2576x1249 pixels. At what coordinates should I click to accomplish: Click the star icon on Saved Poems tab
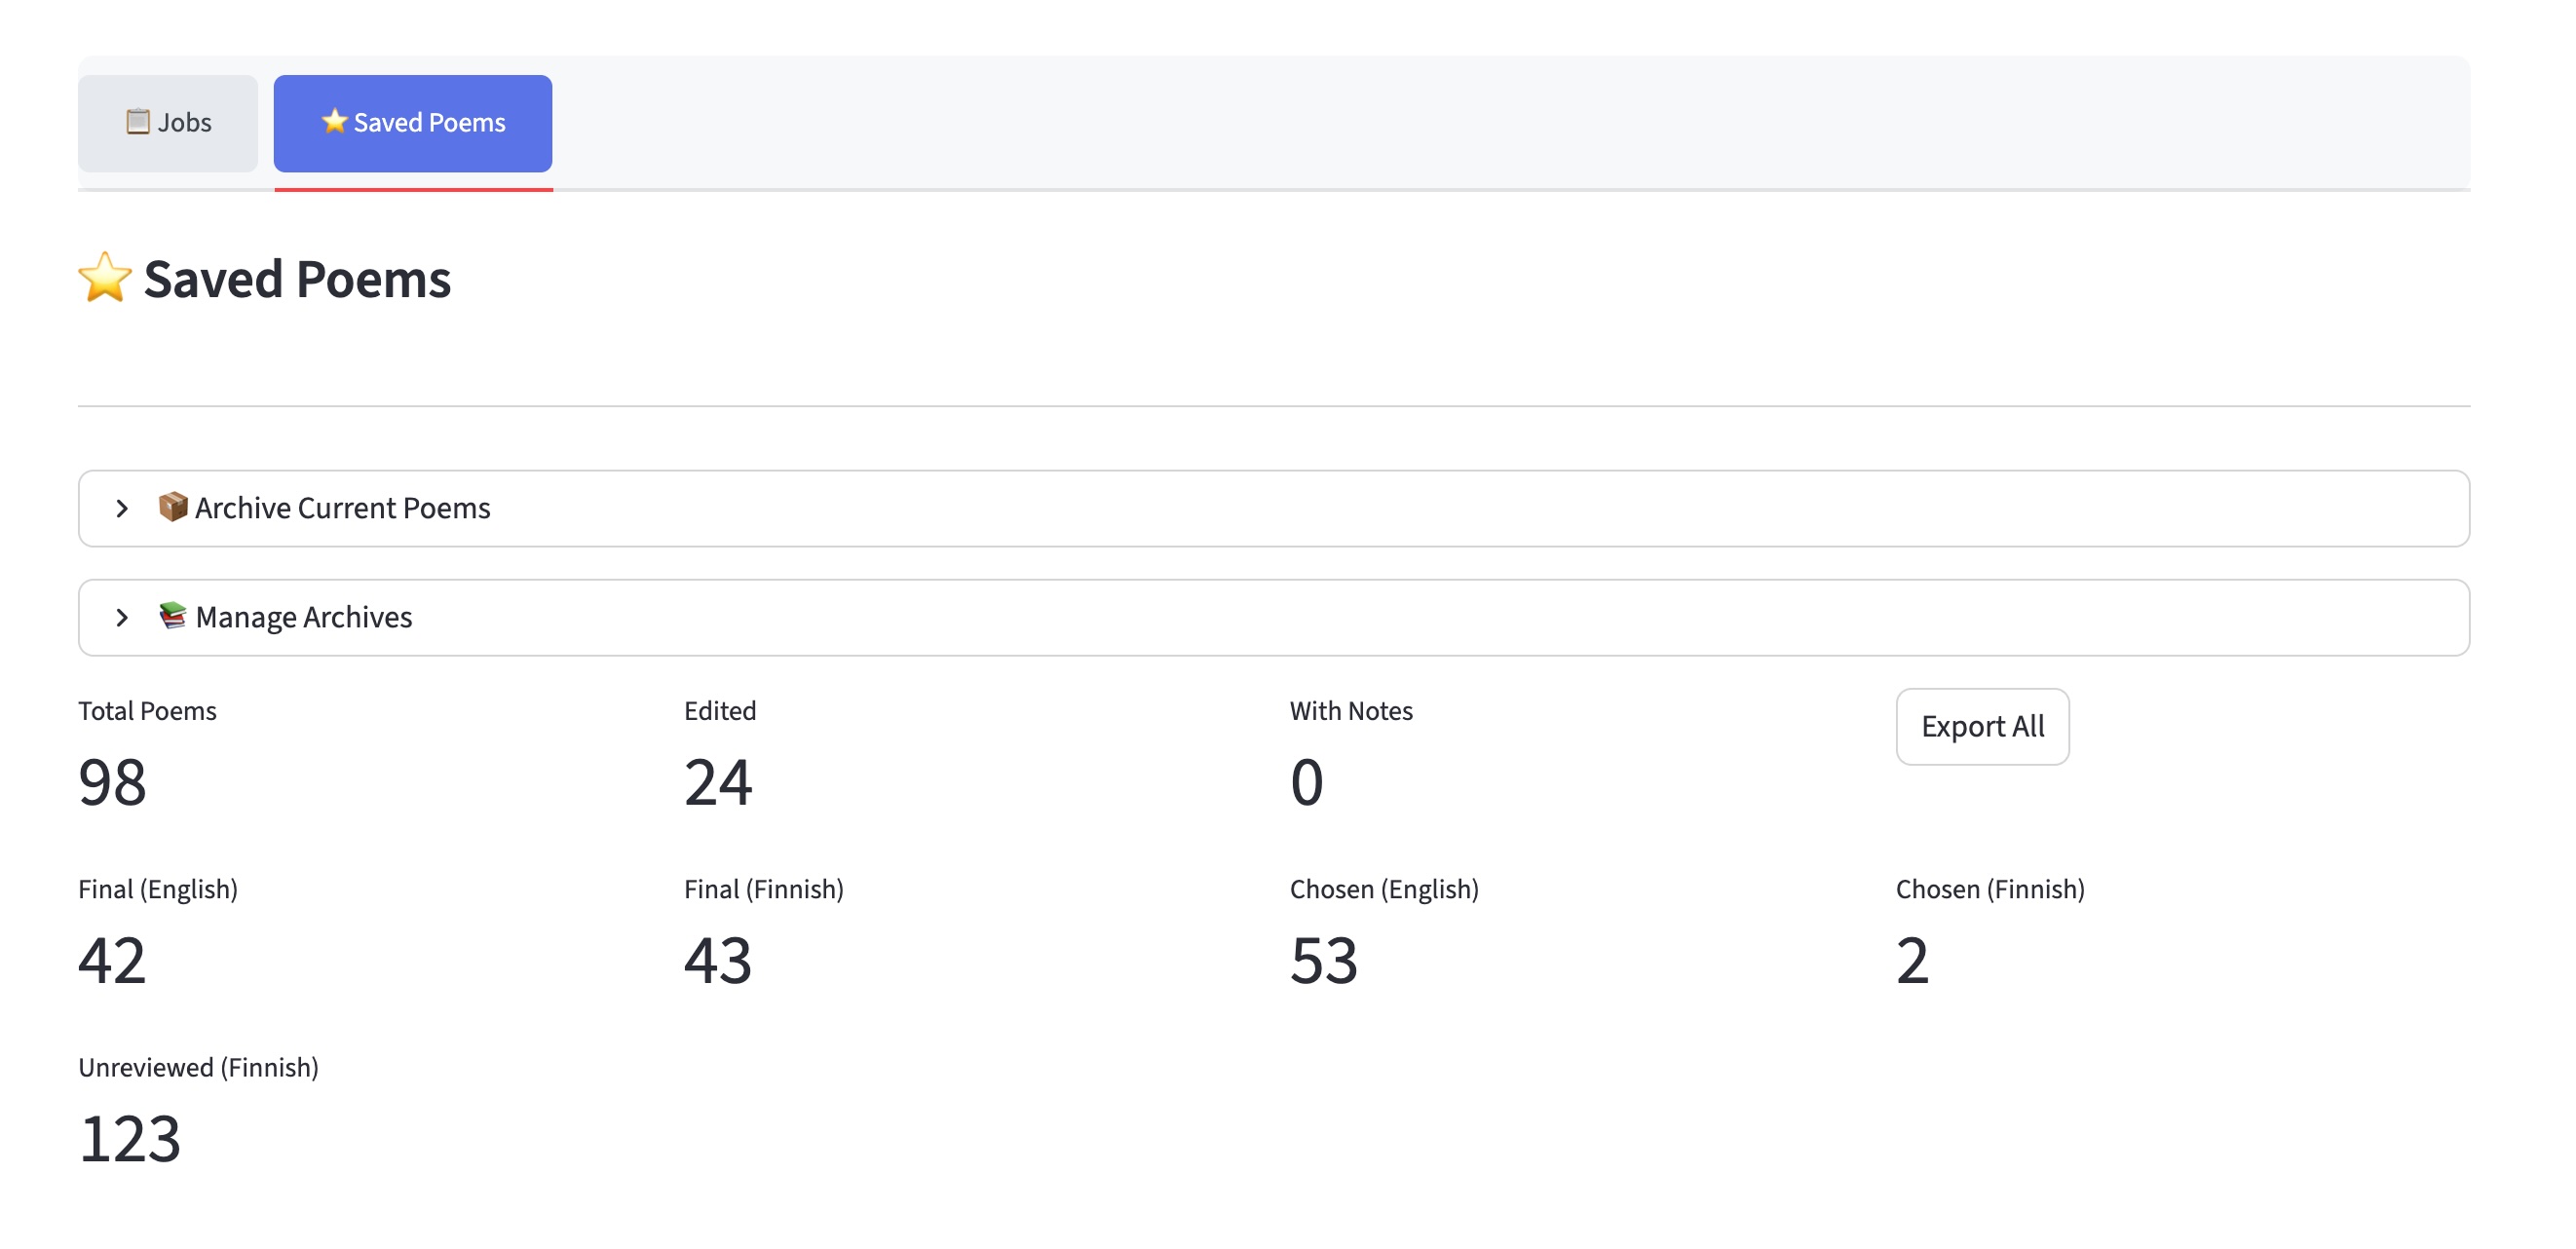334,121
